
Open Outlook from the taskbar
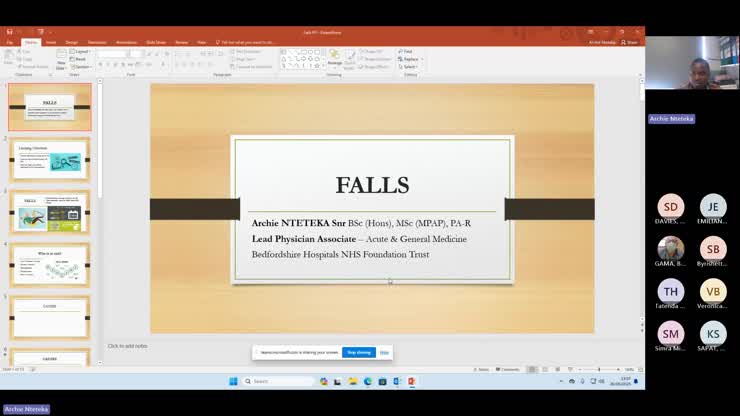pos(397,381)
